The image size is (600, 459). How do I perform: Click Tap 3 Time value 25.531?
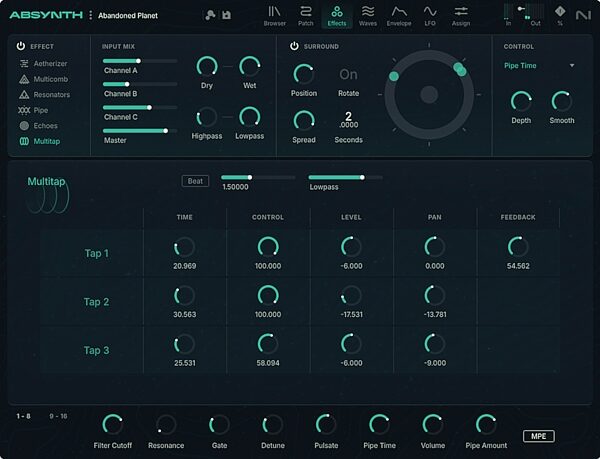184,363
